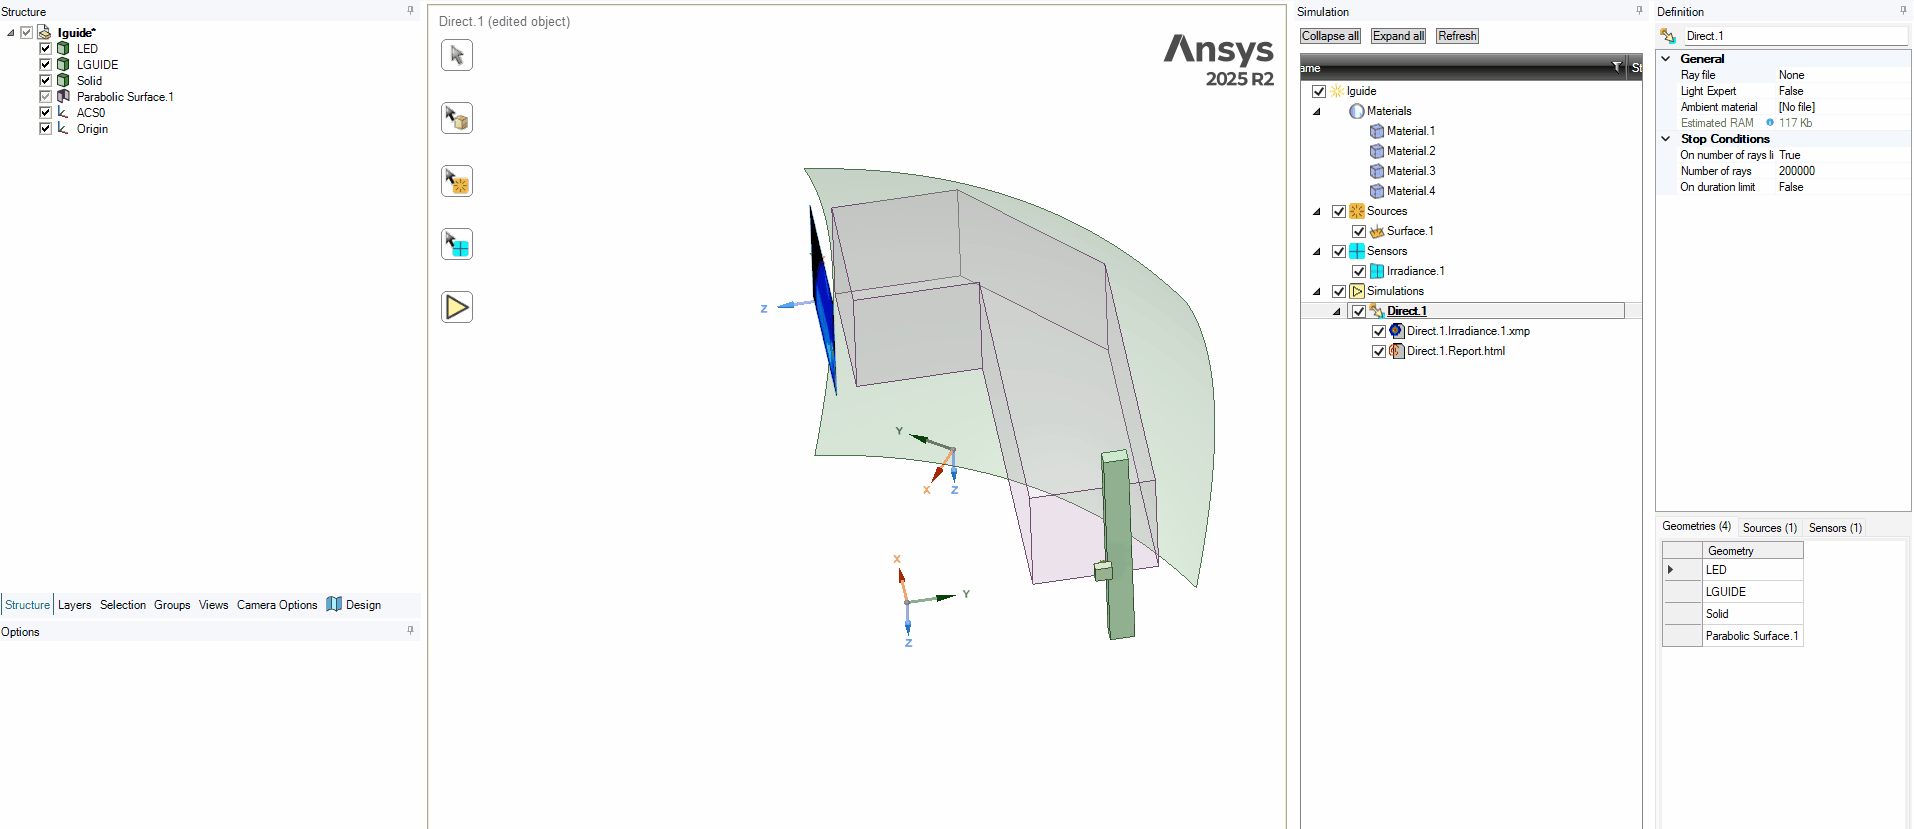Click the Material.3 cube icon
The width and height of the screenshot is (1914, 829).
1377,171
